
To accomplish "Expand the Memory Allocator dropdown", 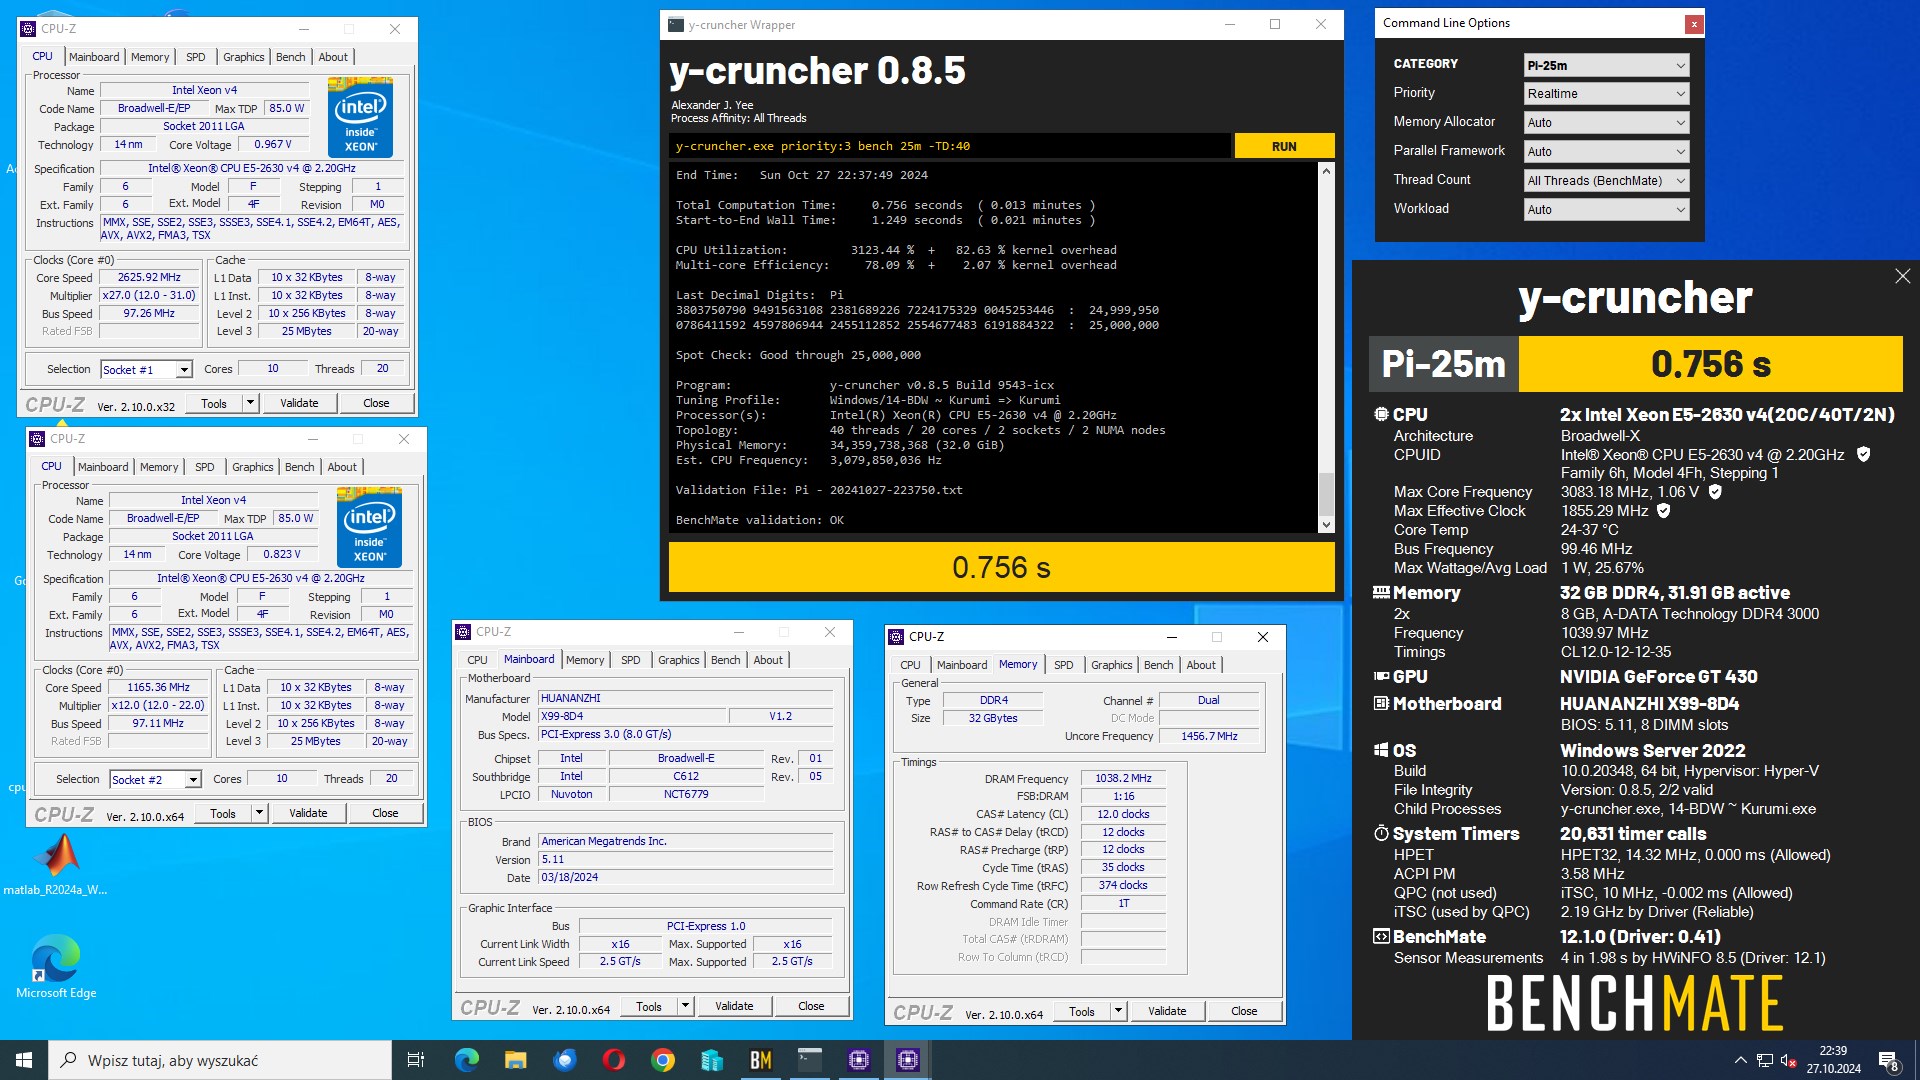I will tap(1606, 122).
